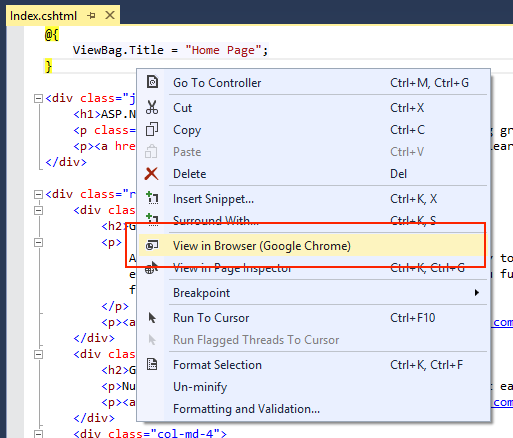Viewport: 513px width, 438px height.
Task: Click the Format Selection icon
Action: pos(152,364)
